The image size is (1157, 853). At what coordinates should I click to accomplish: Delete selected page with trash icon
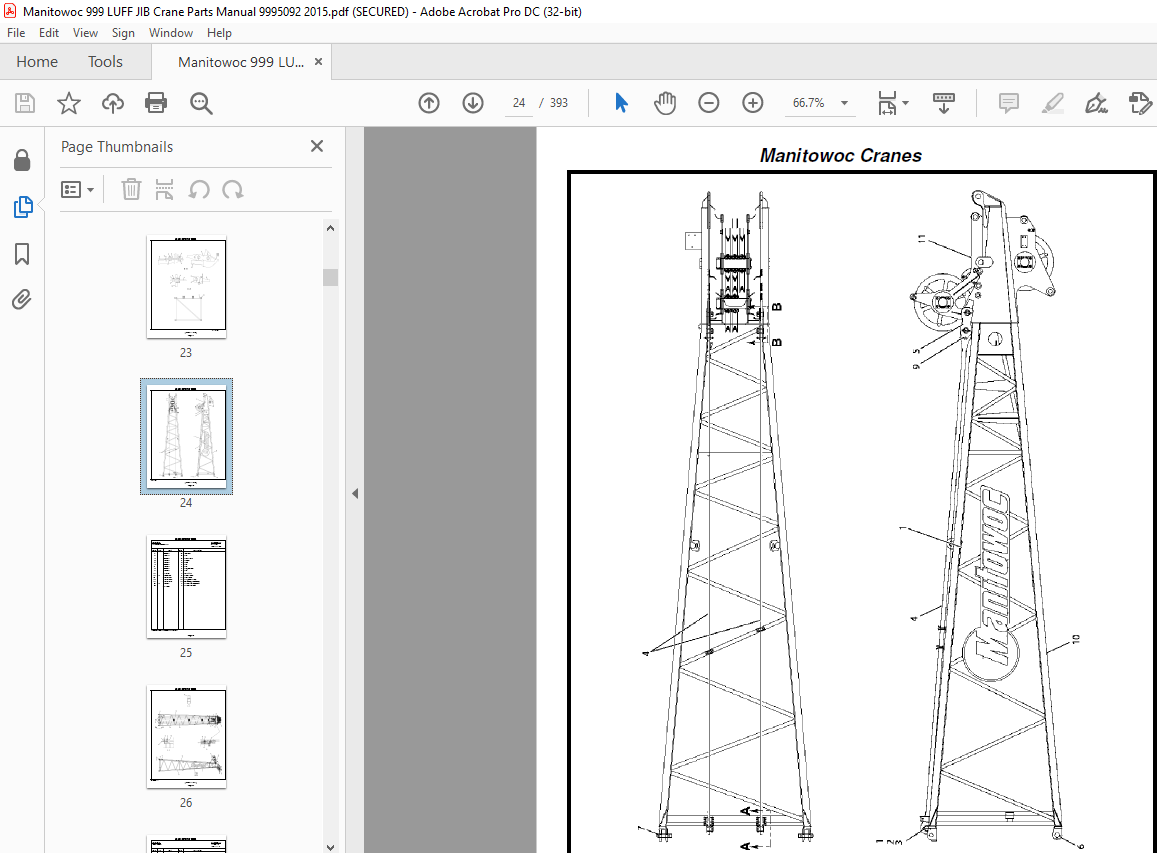coord(131,190)
